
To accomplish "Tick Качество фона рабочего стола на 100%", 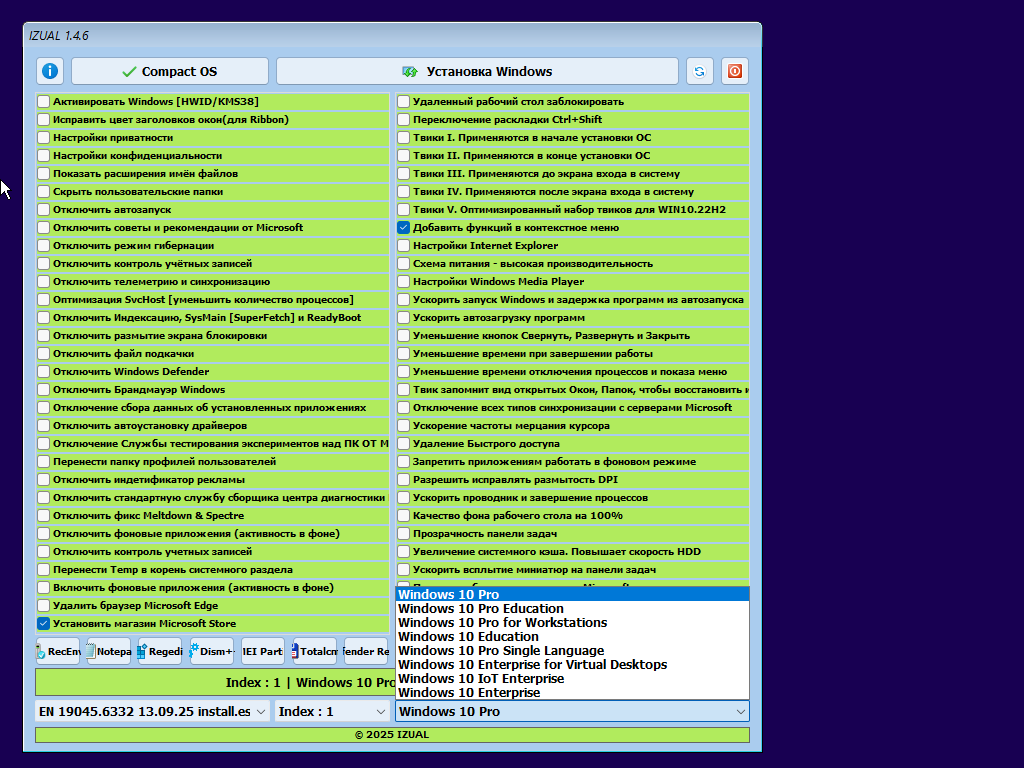I will click(x=404, y=515).
